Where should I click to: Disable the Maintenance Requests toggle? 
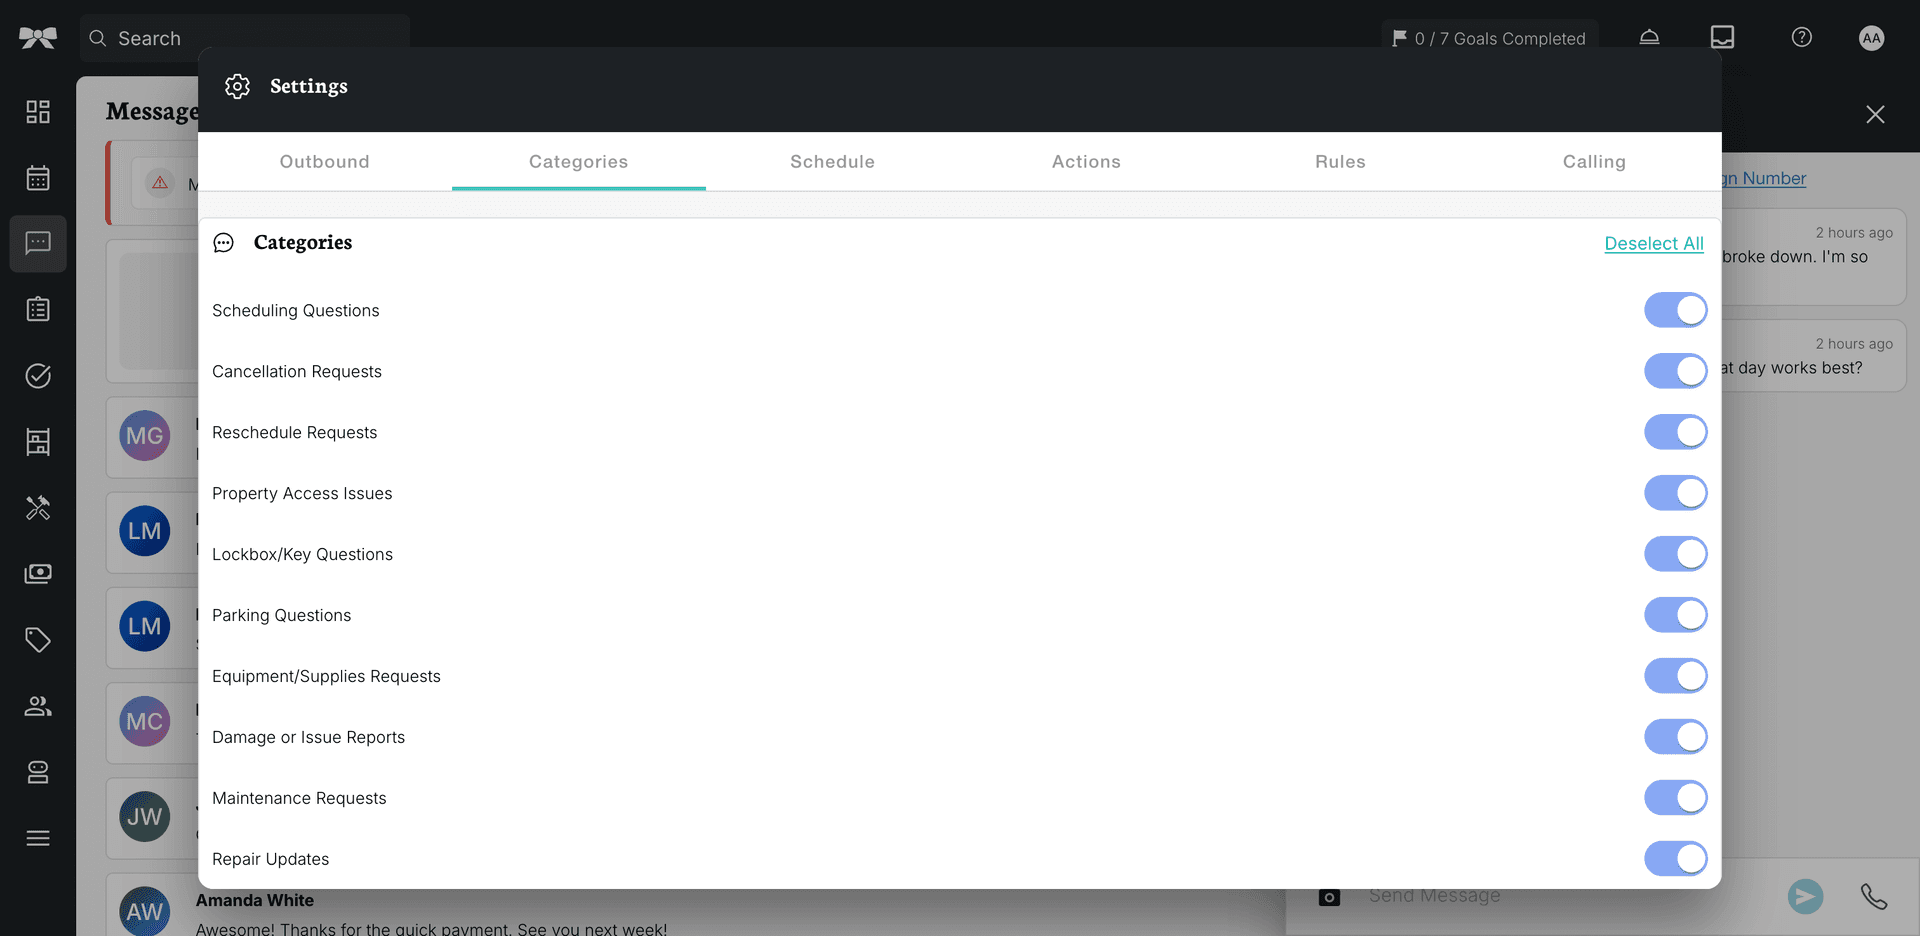[1675, 797]
